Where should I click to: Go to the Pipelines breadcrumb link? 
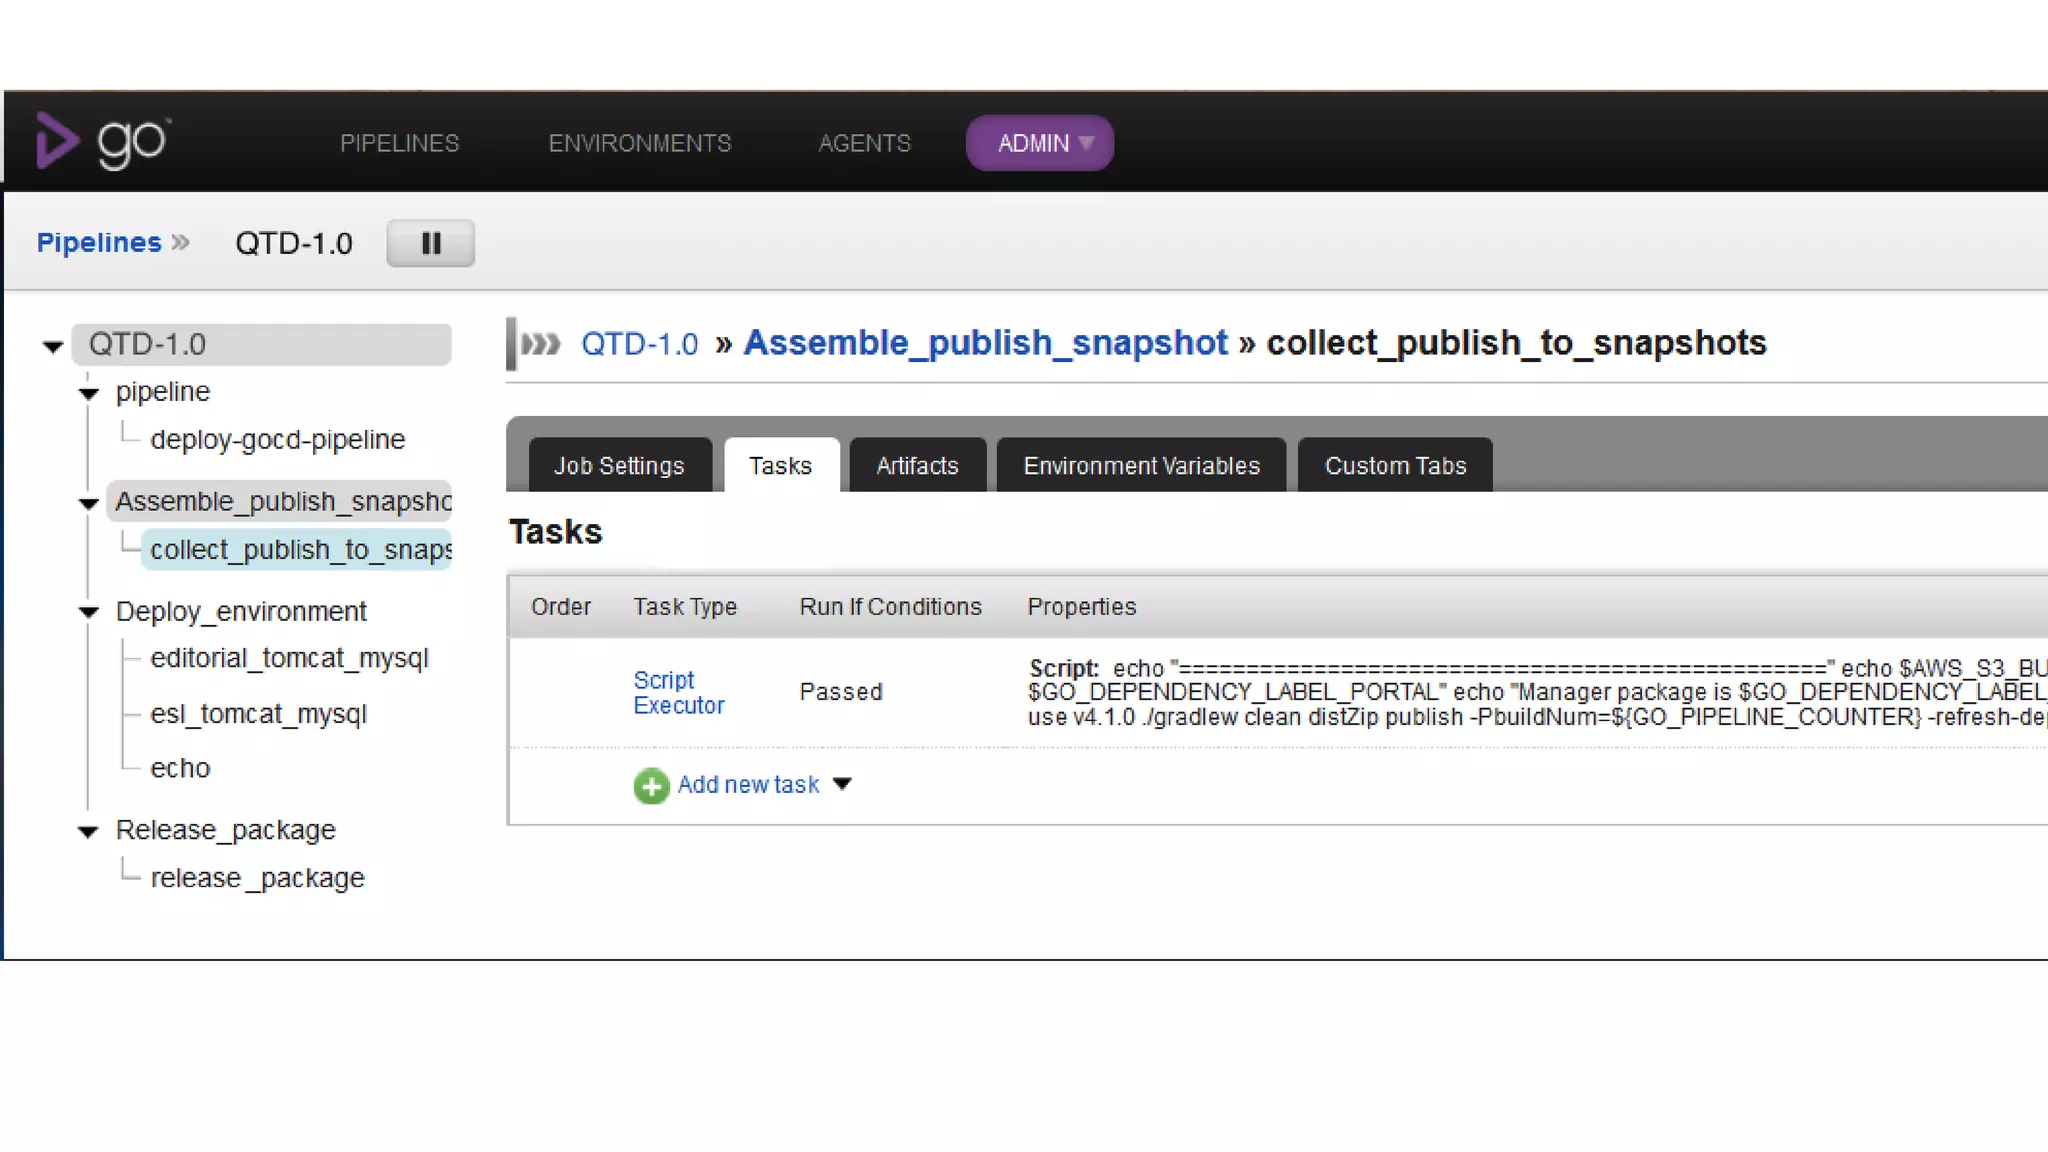click(99, 243)
